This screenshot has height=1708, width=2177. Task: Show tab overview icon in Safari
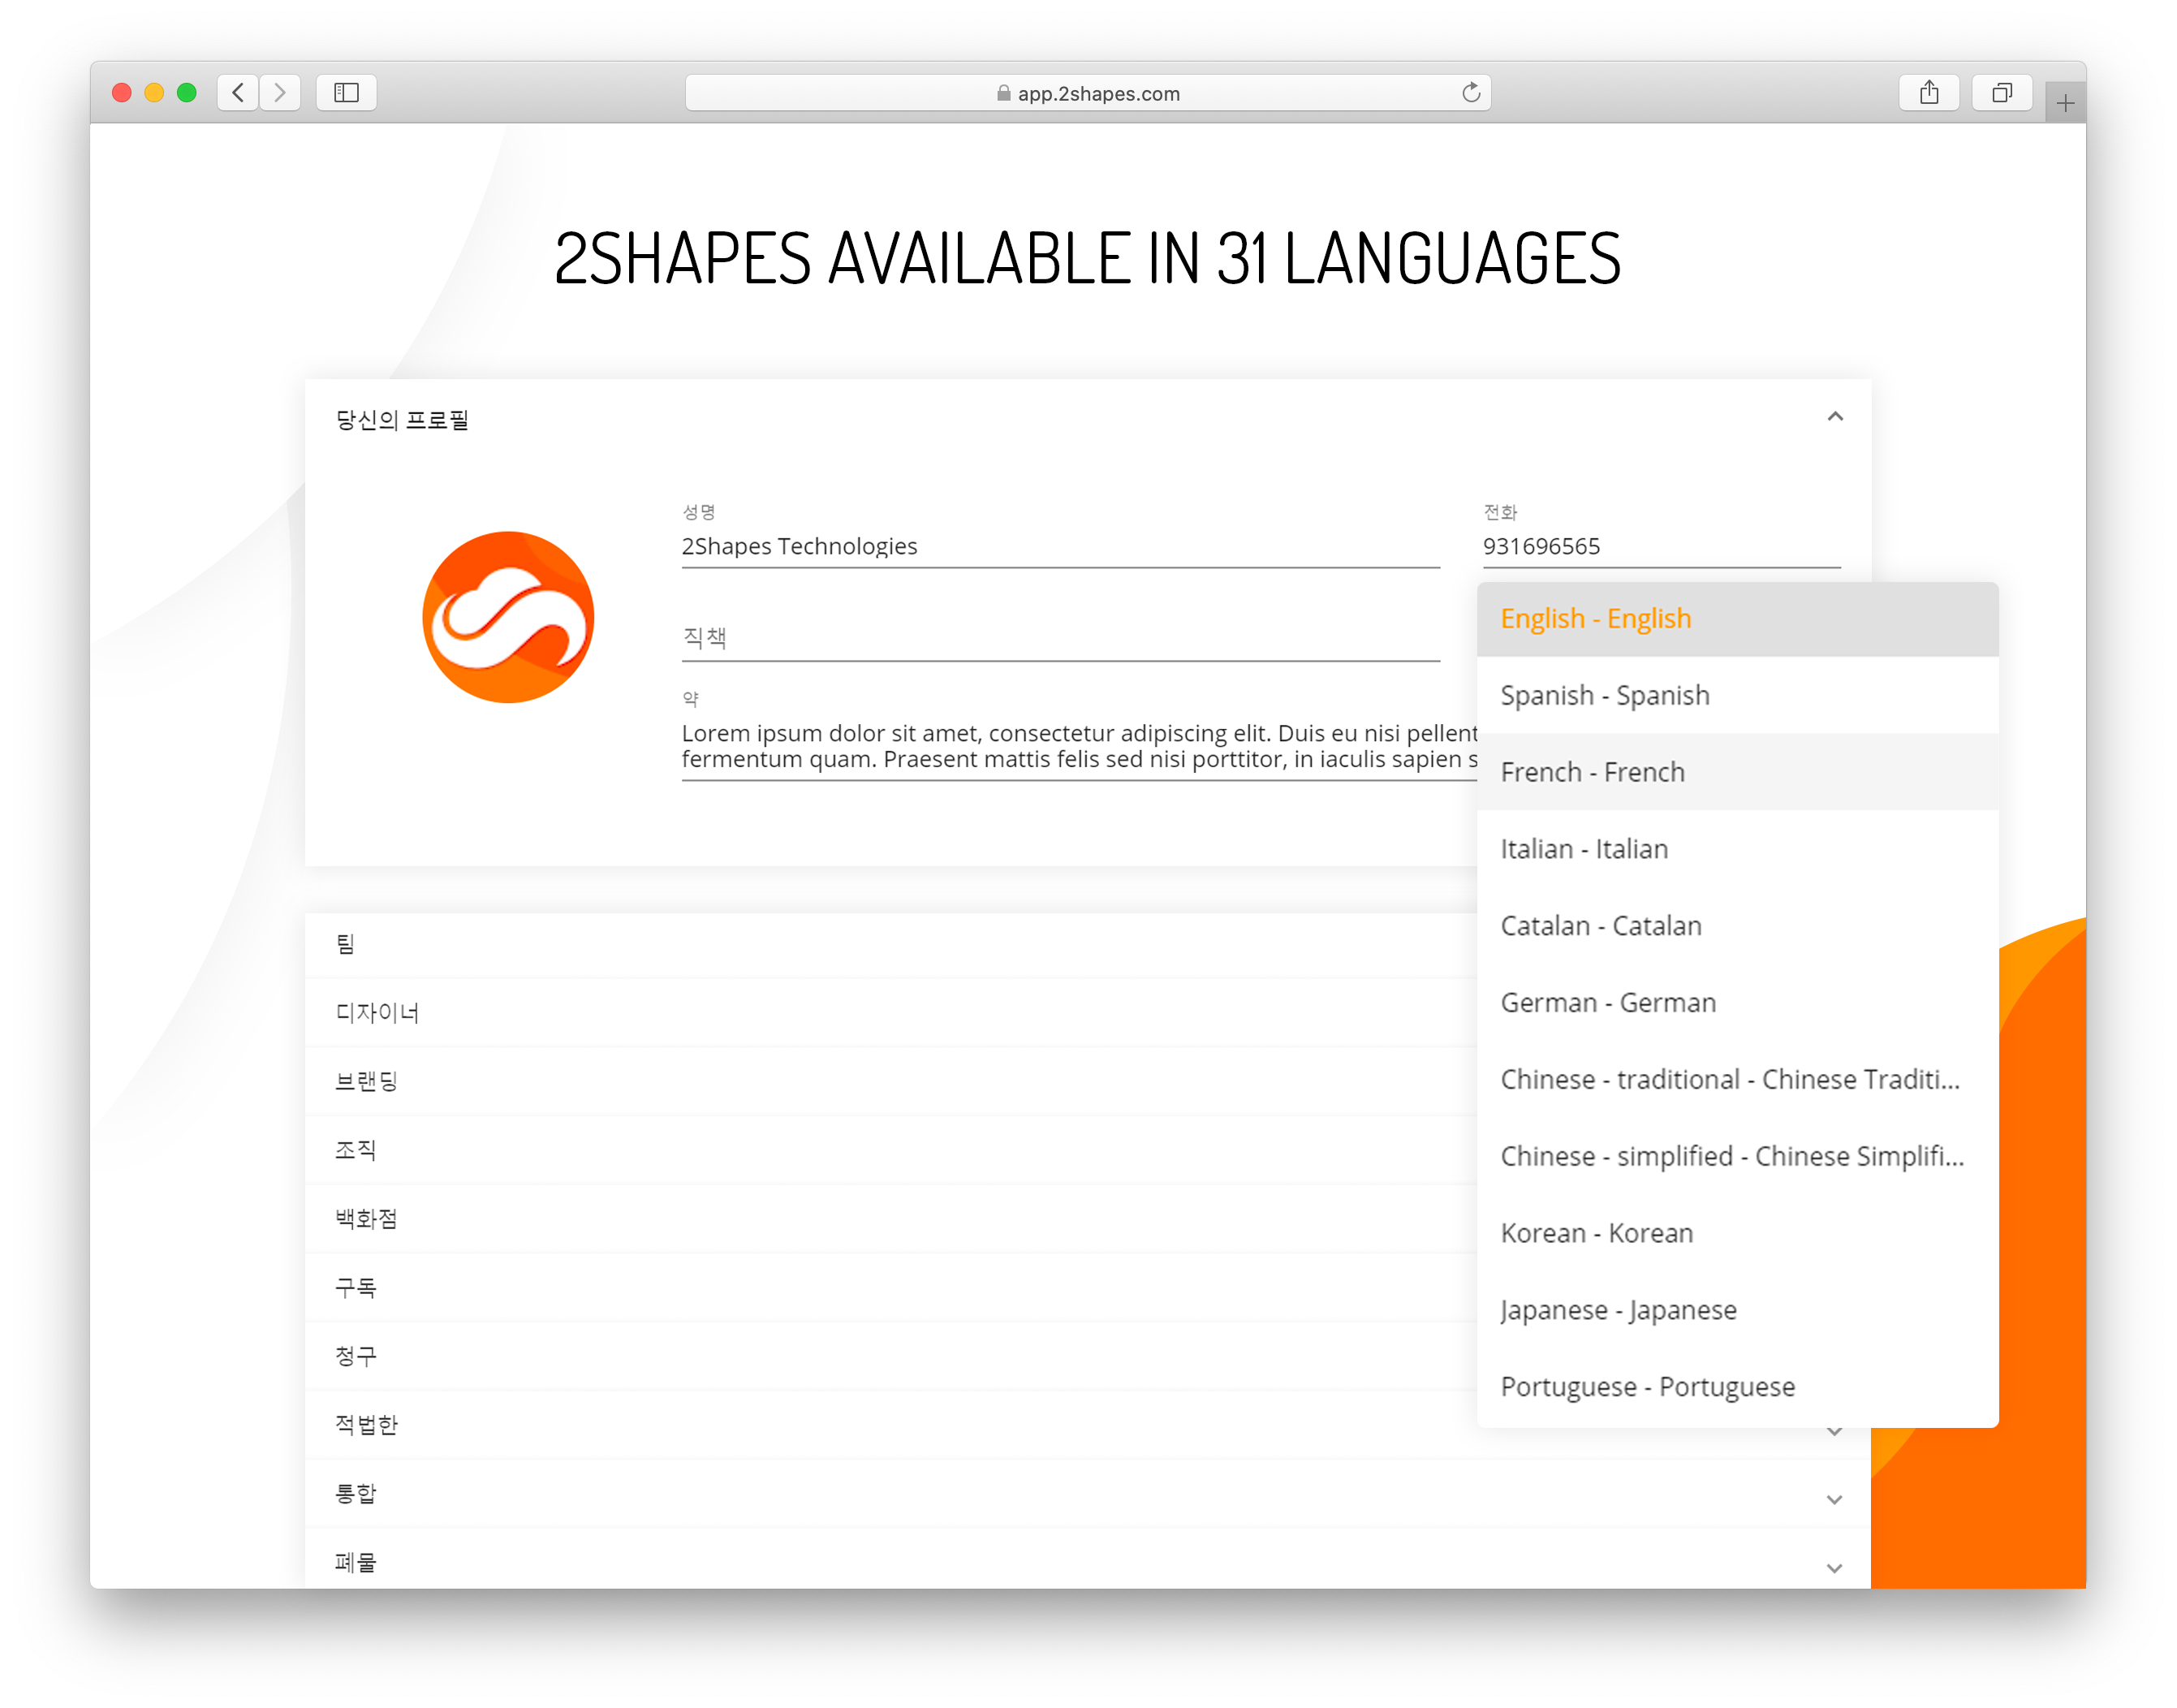[2002, 93]
